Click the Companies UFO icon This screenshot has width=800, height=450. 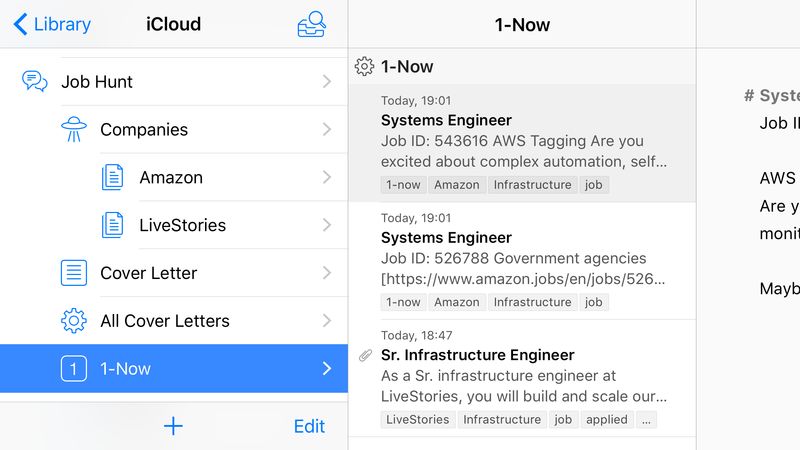click(x=74, y=129)
